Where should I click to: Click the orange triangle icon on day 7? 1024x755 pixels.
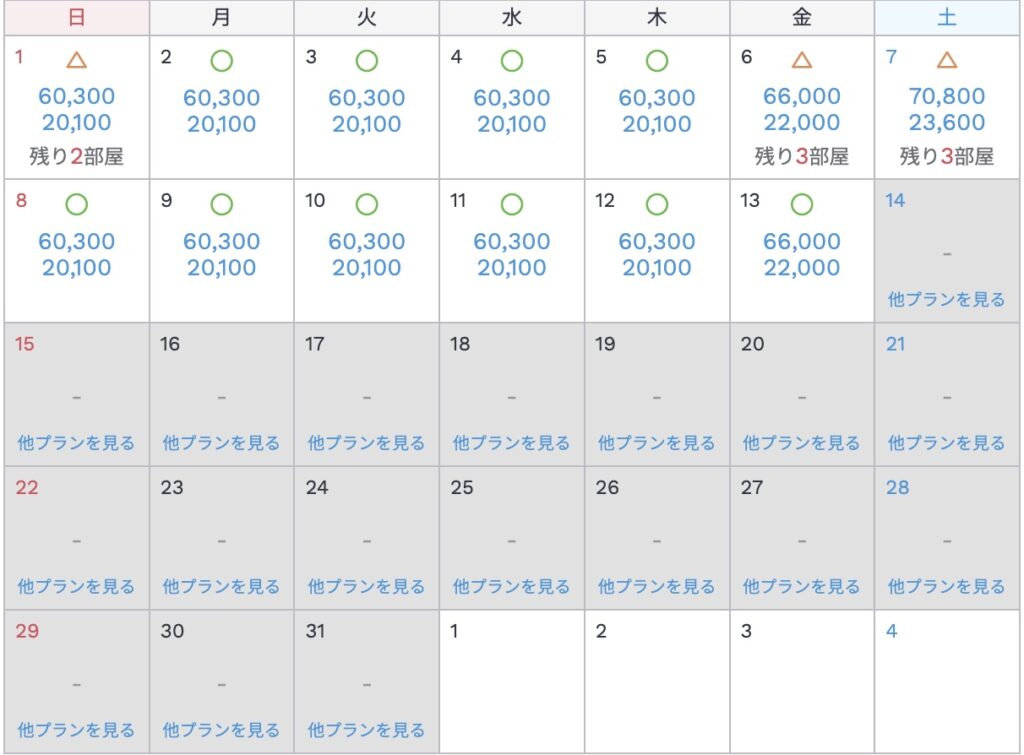pos(947,60)
